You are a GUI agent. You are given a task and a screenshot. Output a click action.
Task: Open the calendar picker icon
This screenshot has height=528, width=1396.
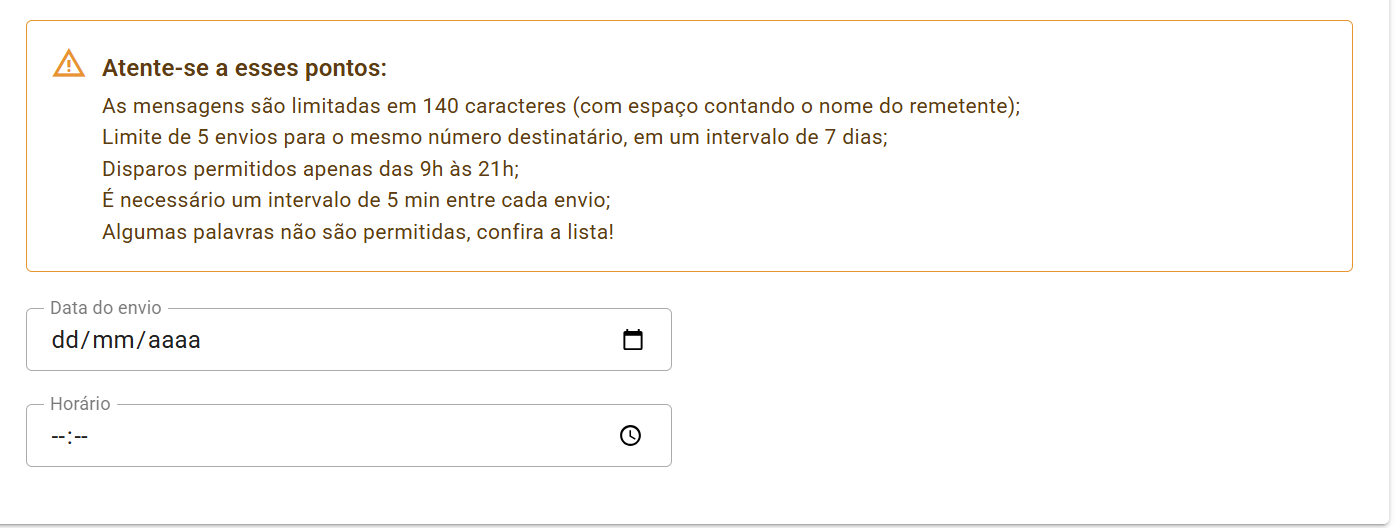pos(632,340)
